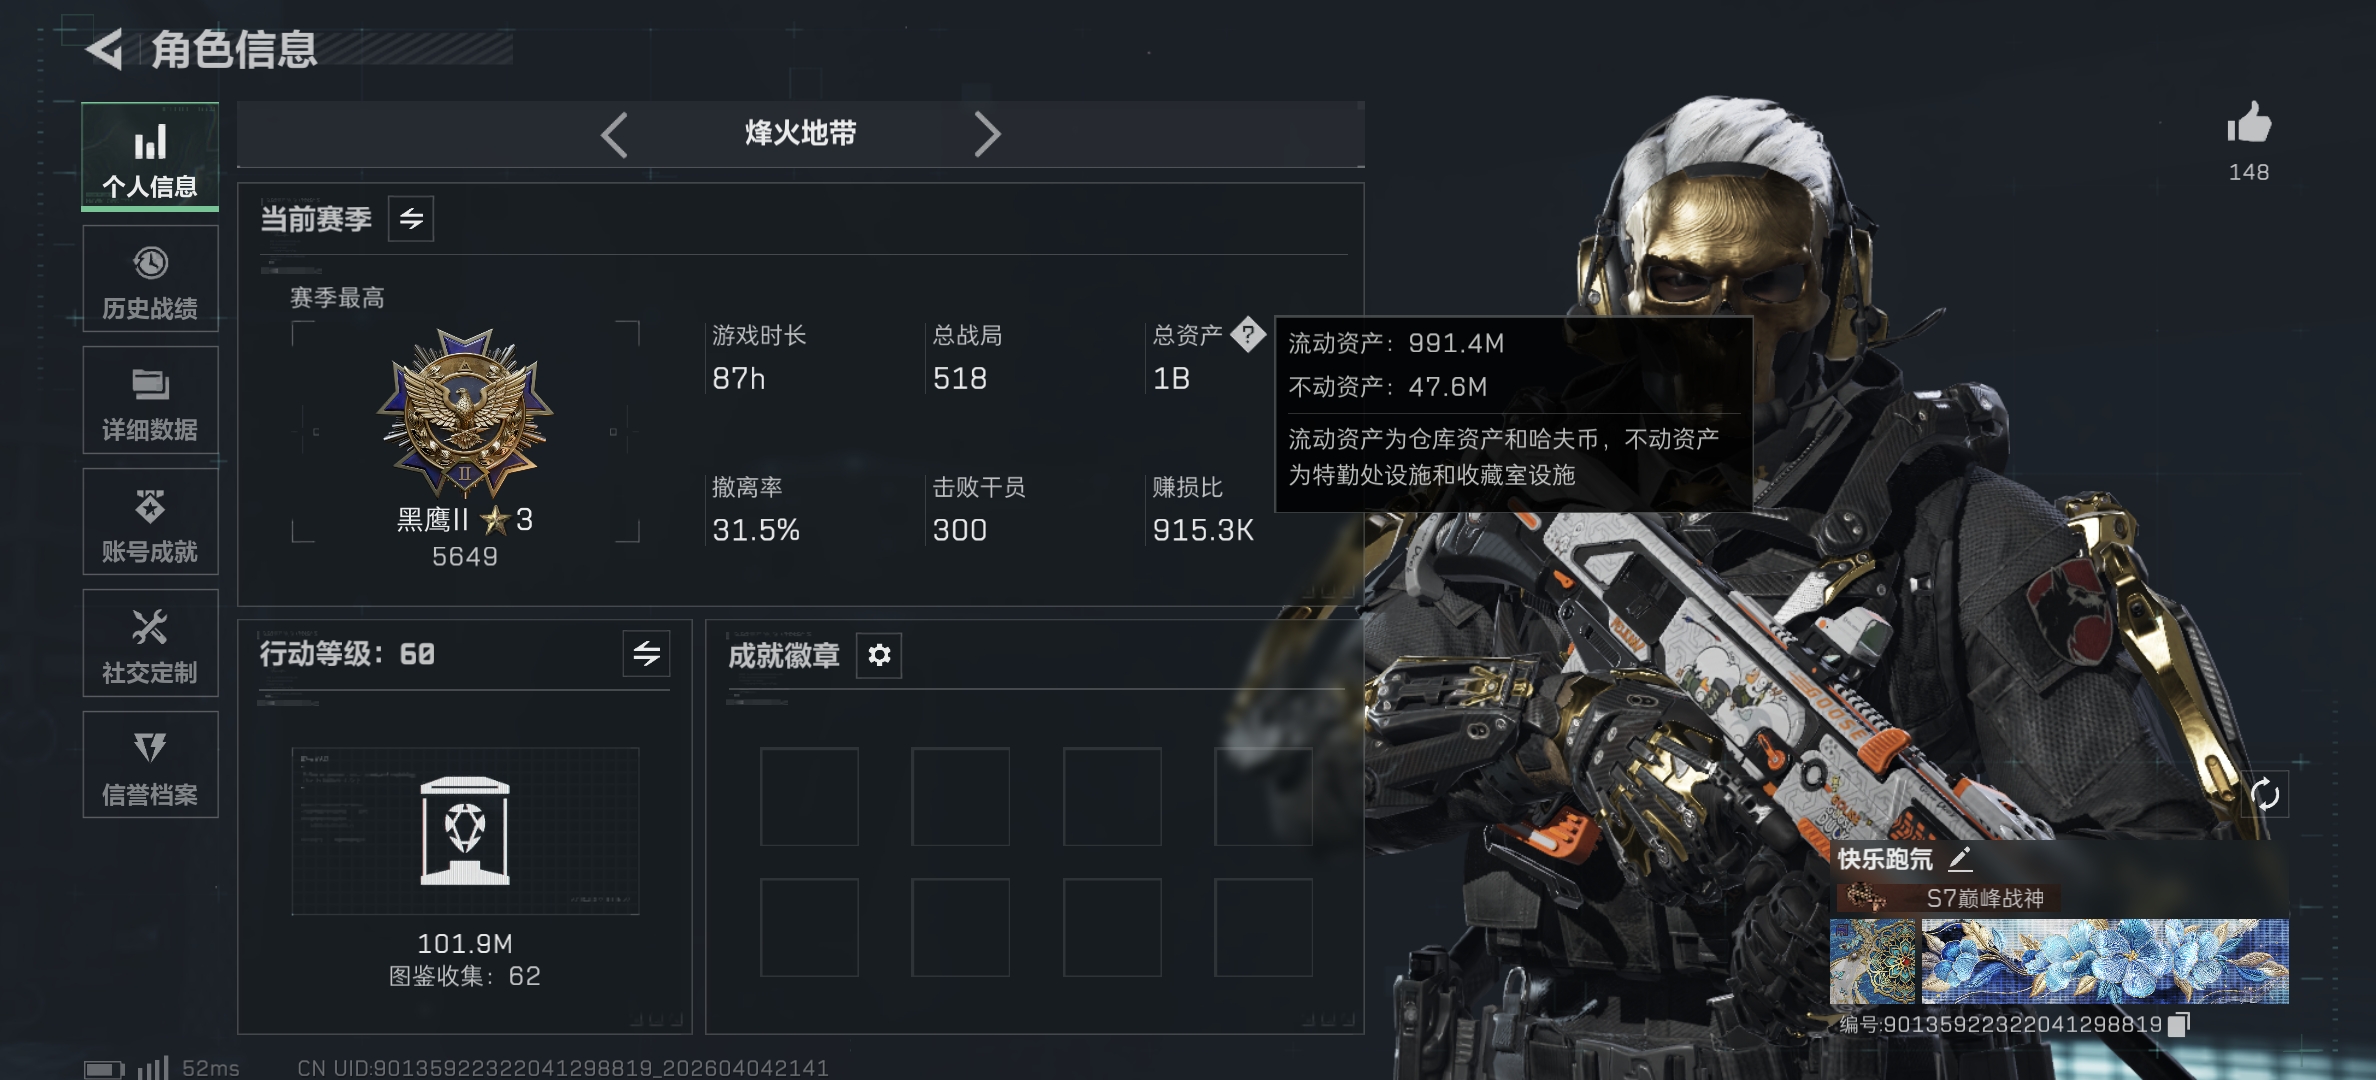
Task: Edit nickname 快乐跑氘 with pencil icon
Action: tap(1960, 858)
